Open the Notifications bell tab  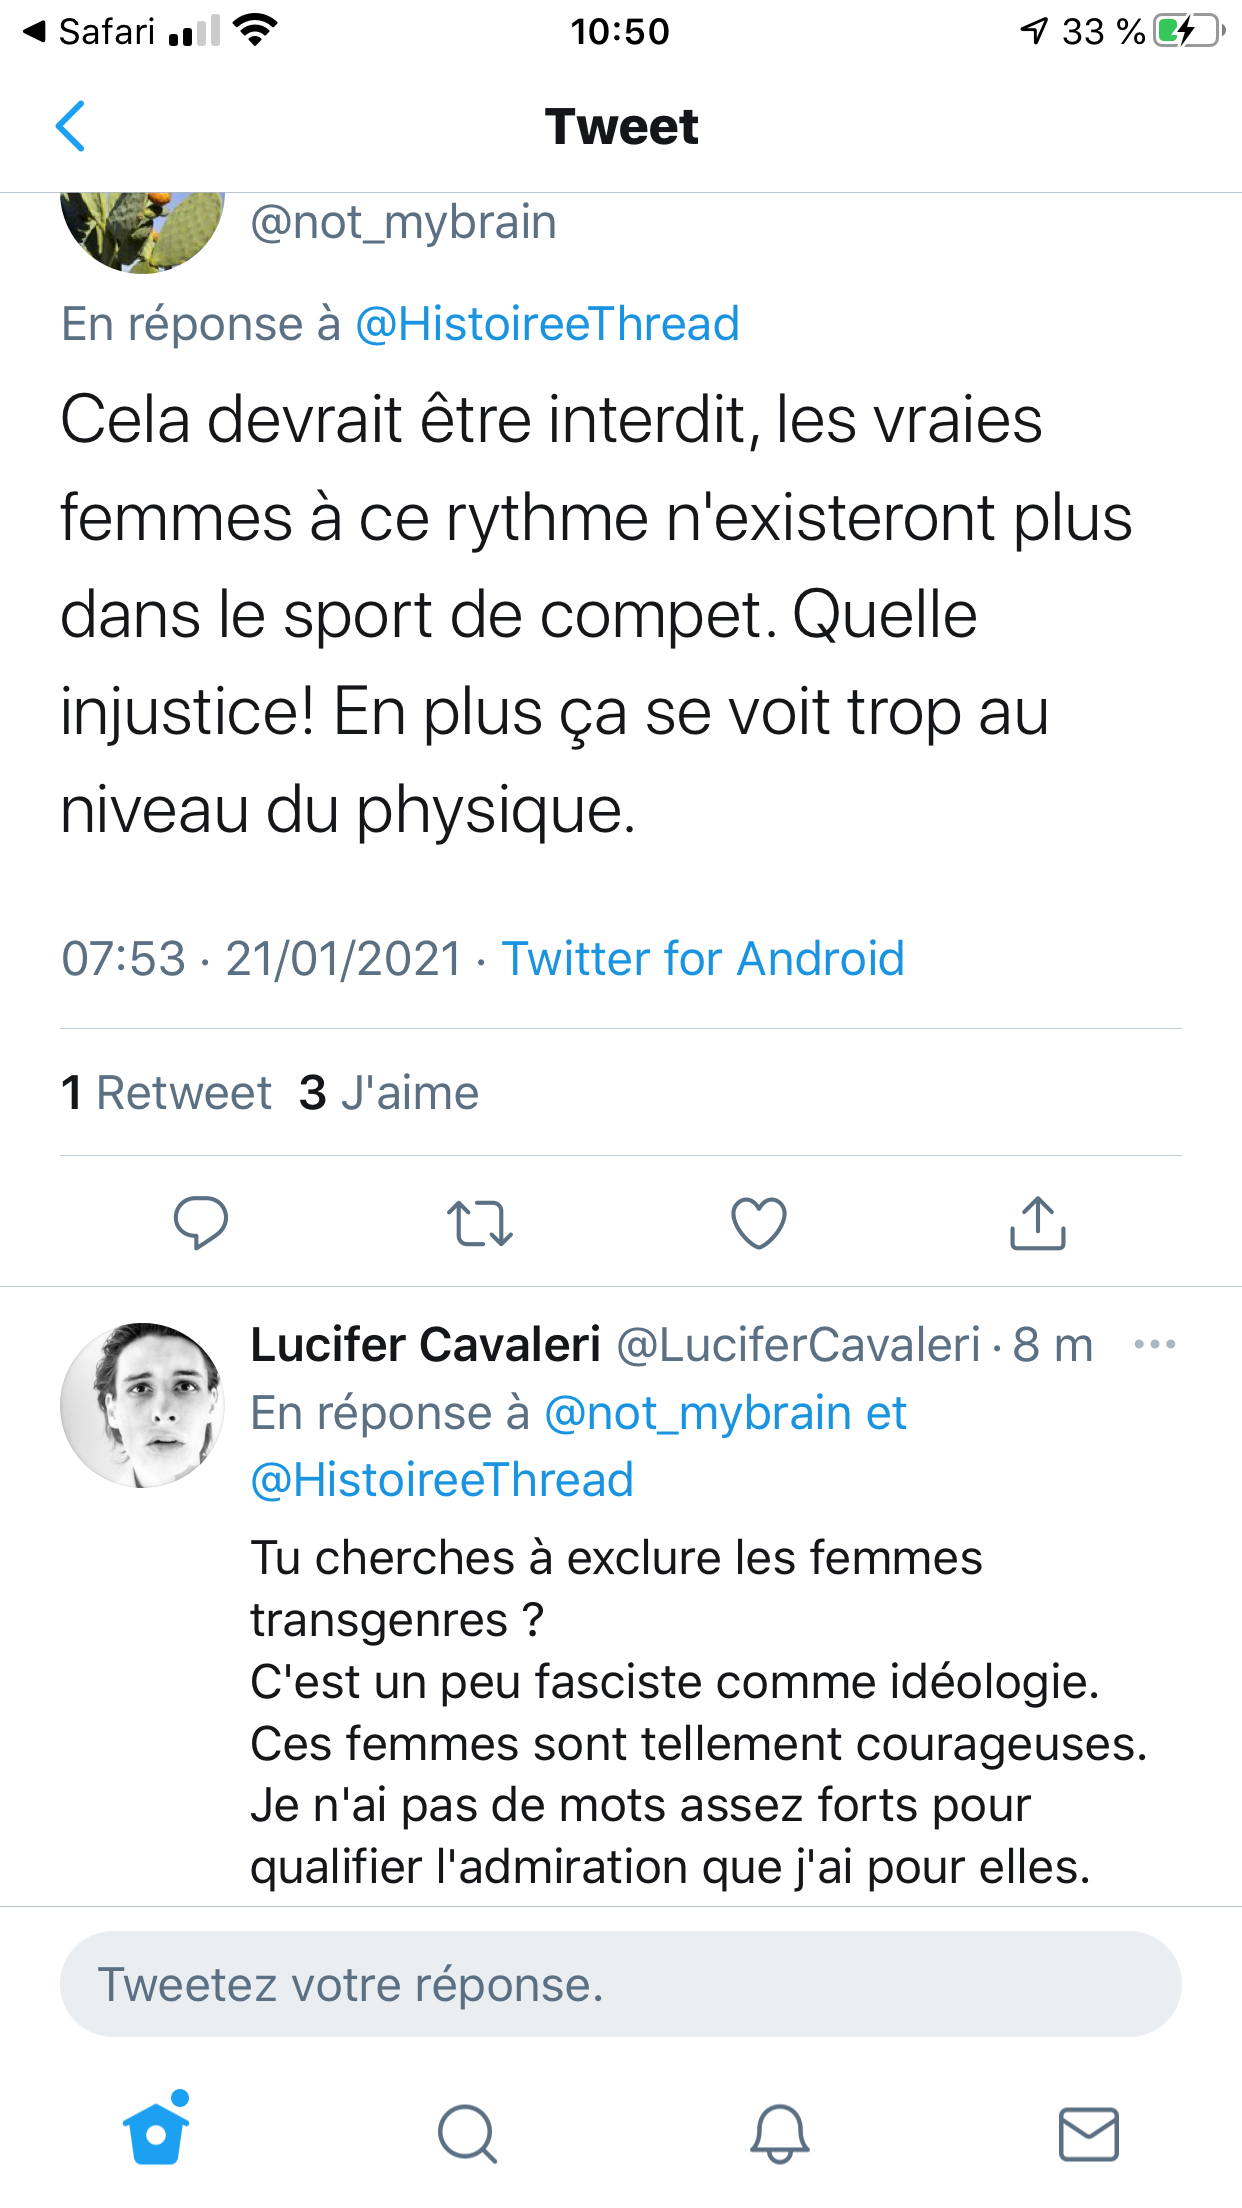[x=779, y=2134]
